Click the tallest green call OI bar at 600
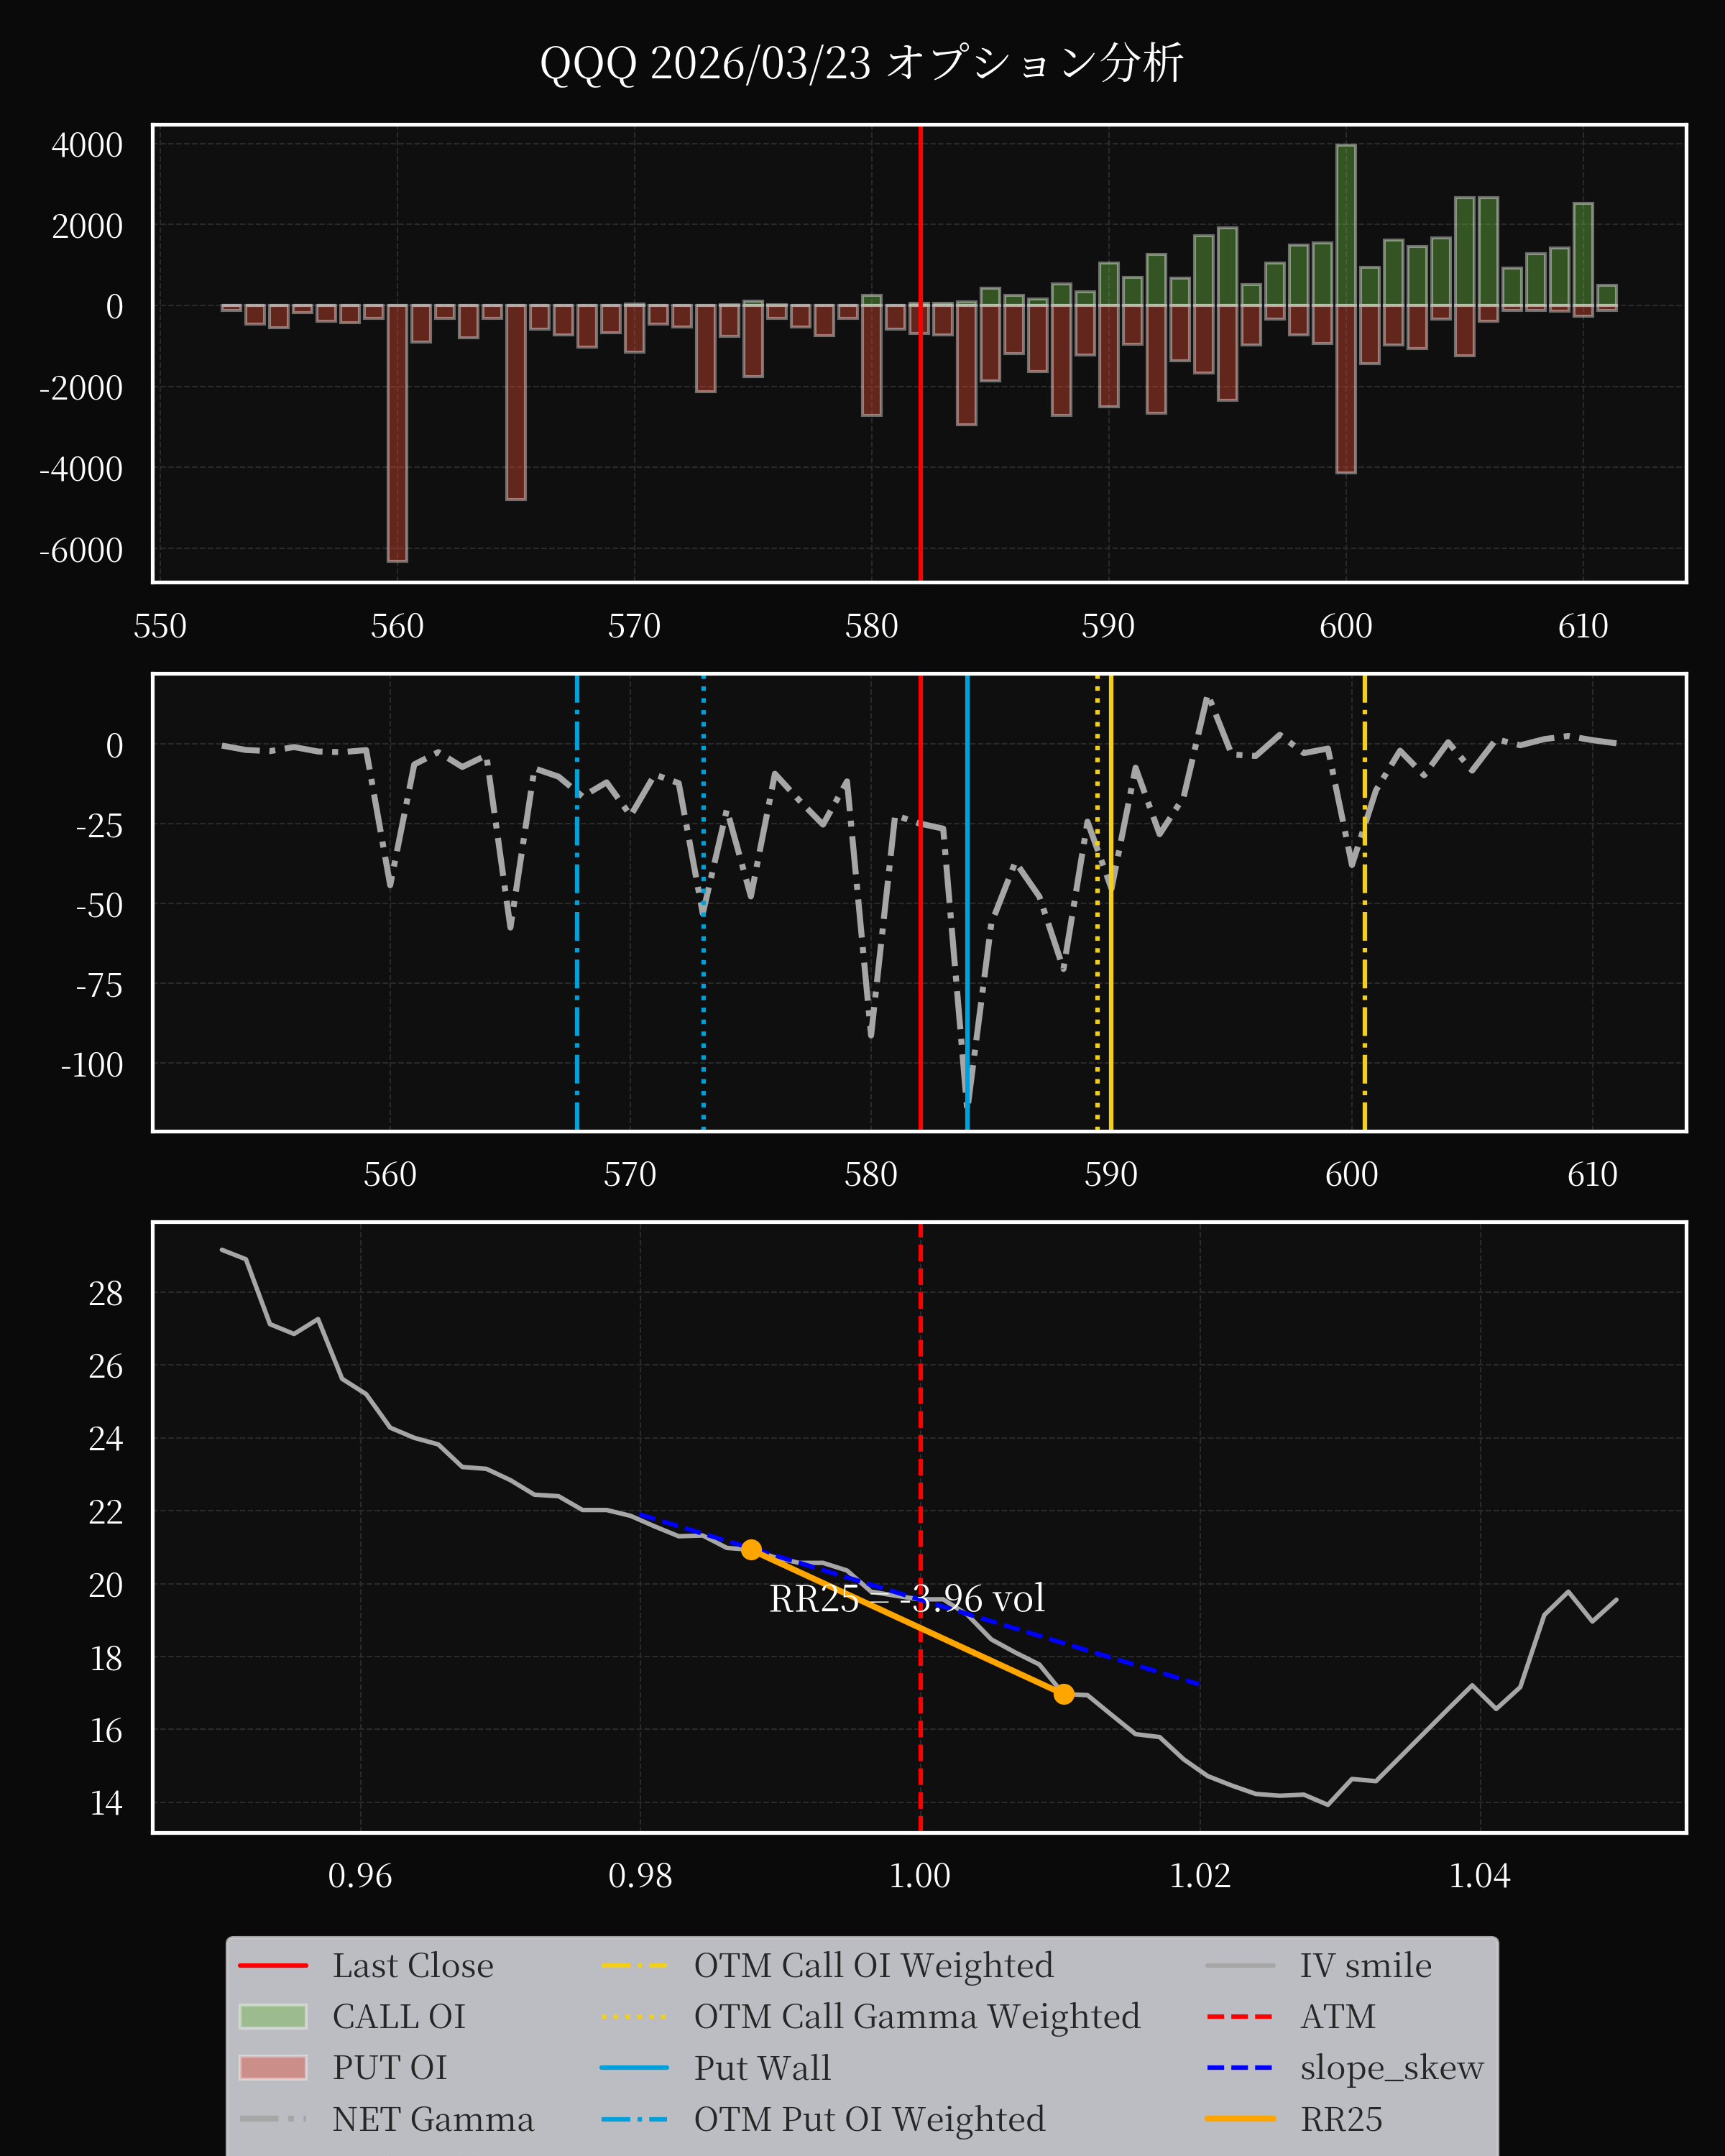 [1346, 225]
